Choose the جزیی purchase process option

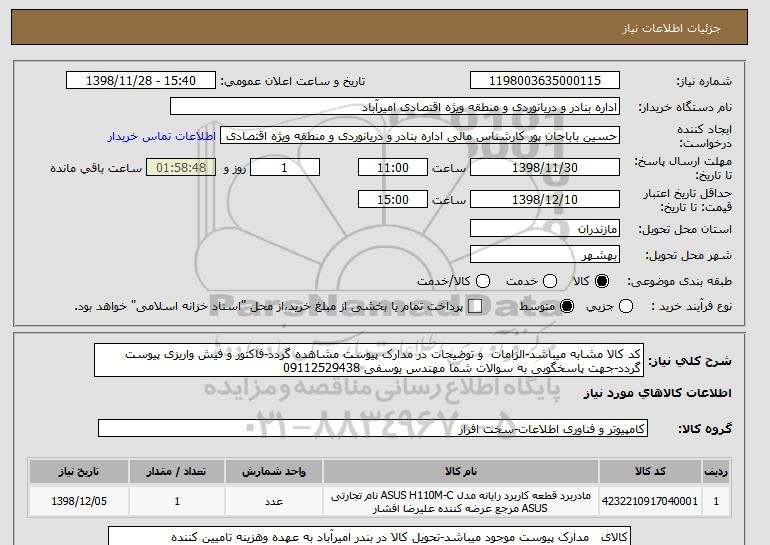pos(626,306)
